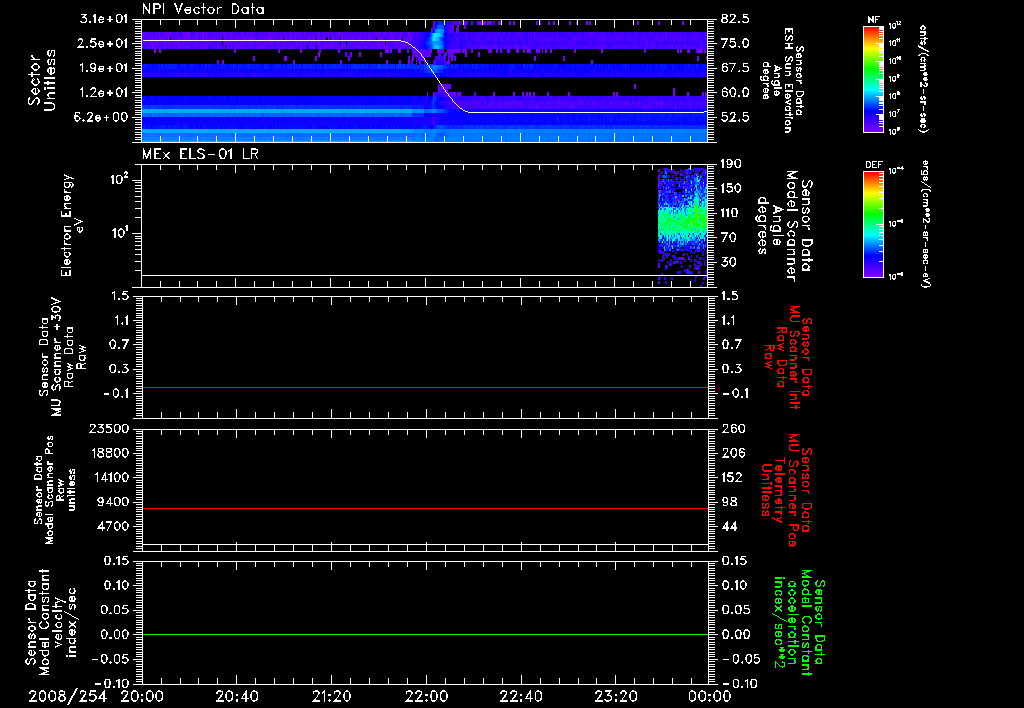Click the "2.5e+01" sector tick value
The image size is (1024, 708).
[x=104, y=43]
